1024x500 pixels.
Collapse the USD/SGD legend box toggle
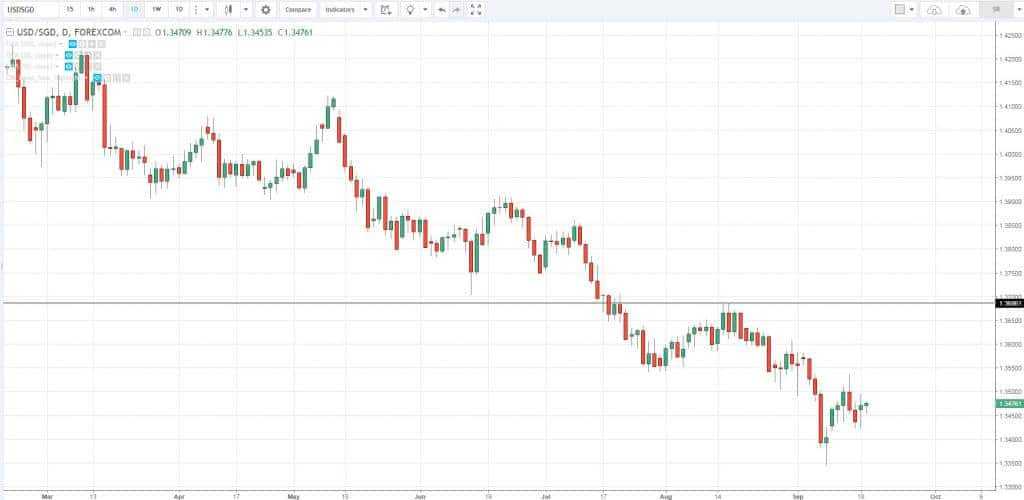click(9, 33)
